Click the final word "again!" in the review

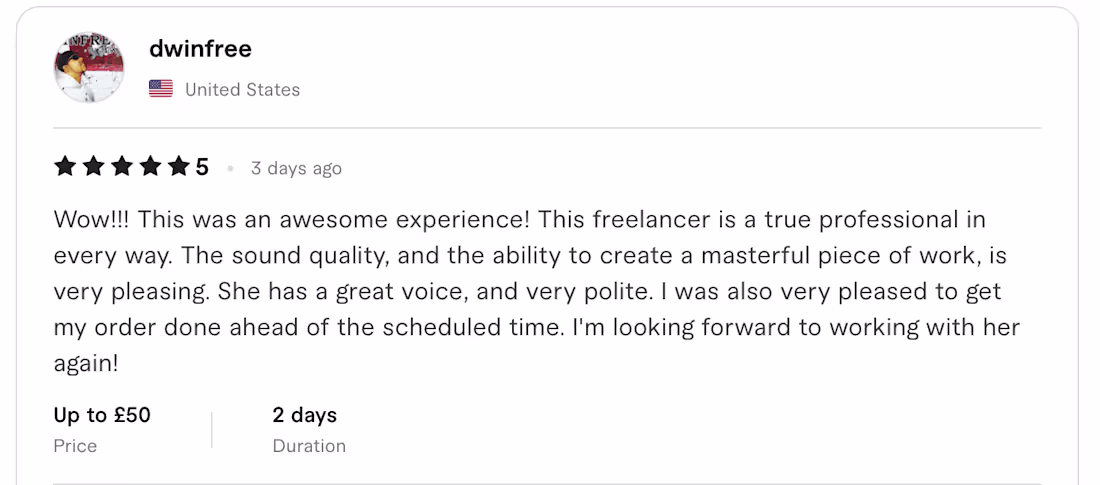click(x=86, y=364)
